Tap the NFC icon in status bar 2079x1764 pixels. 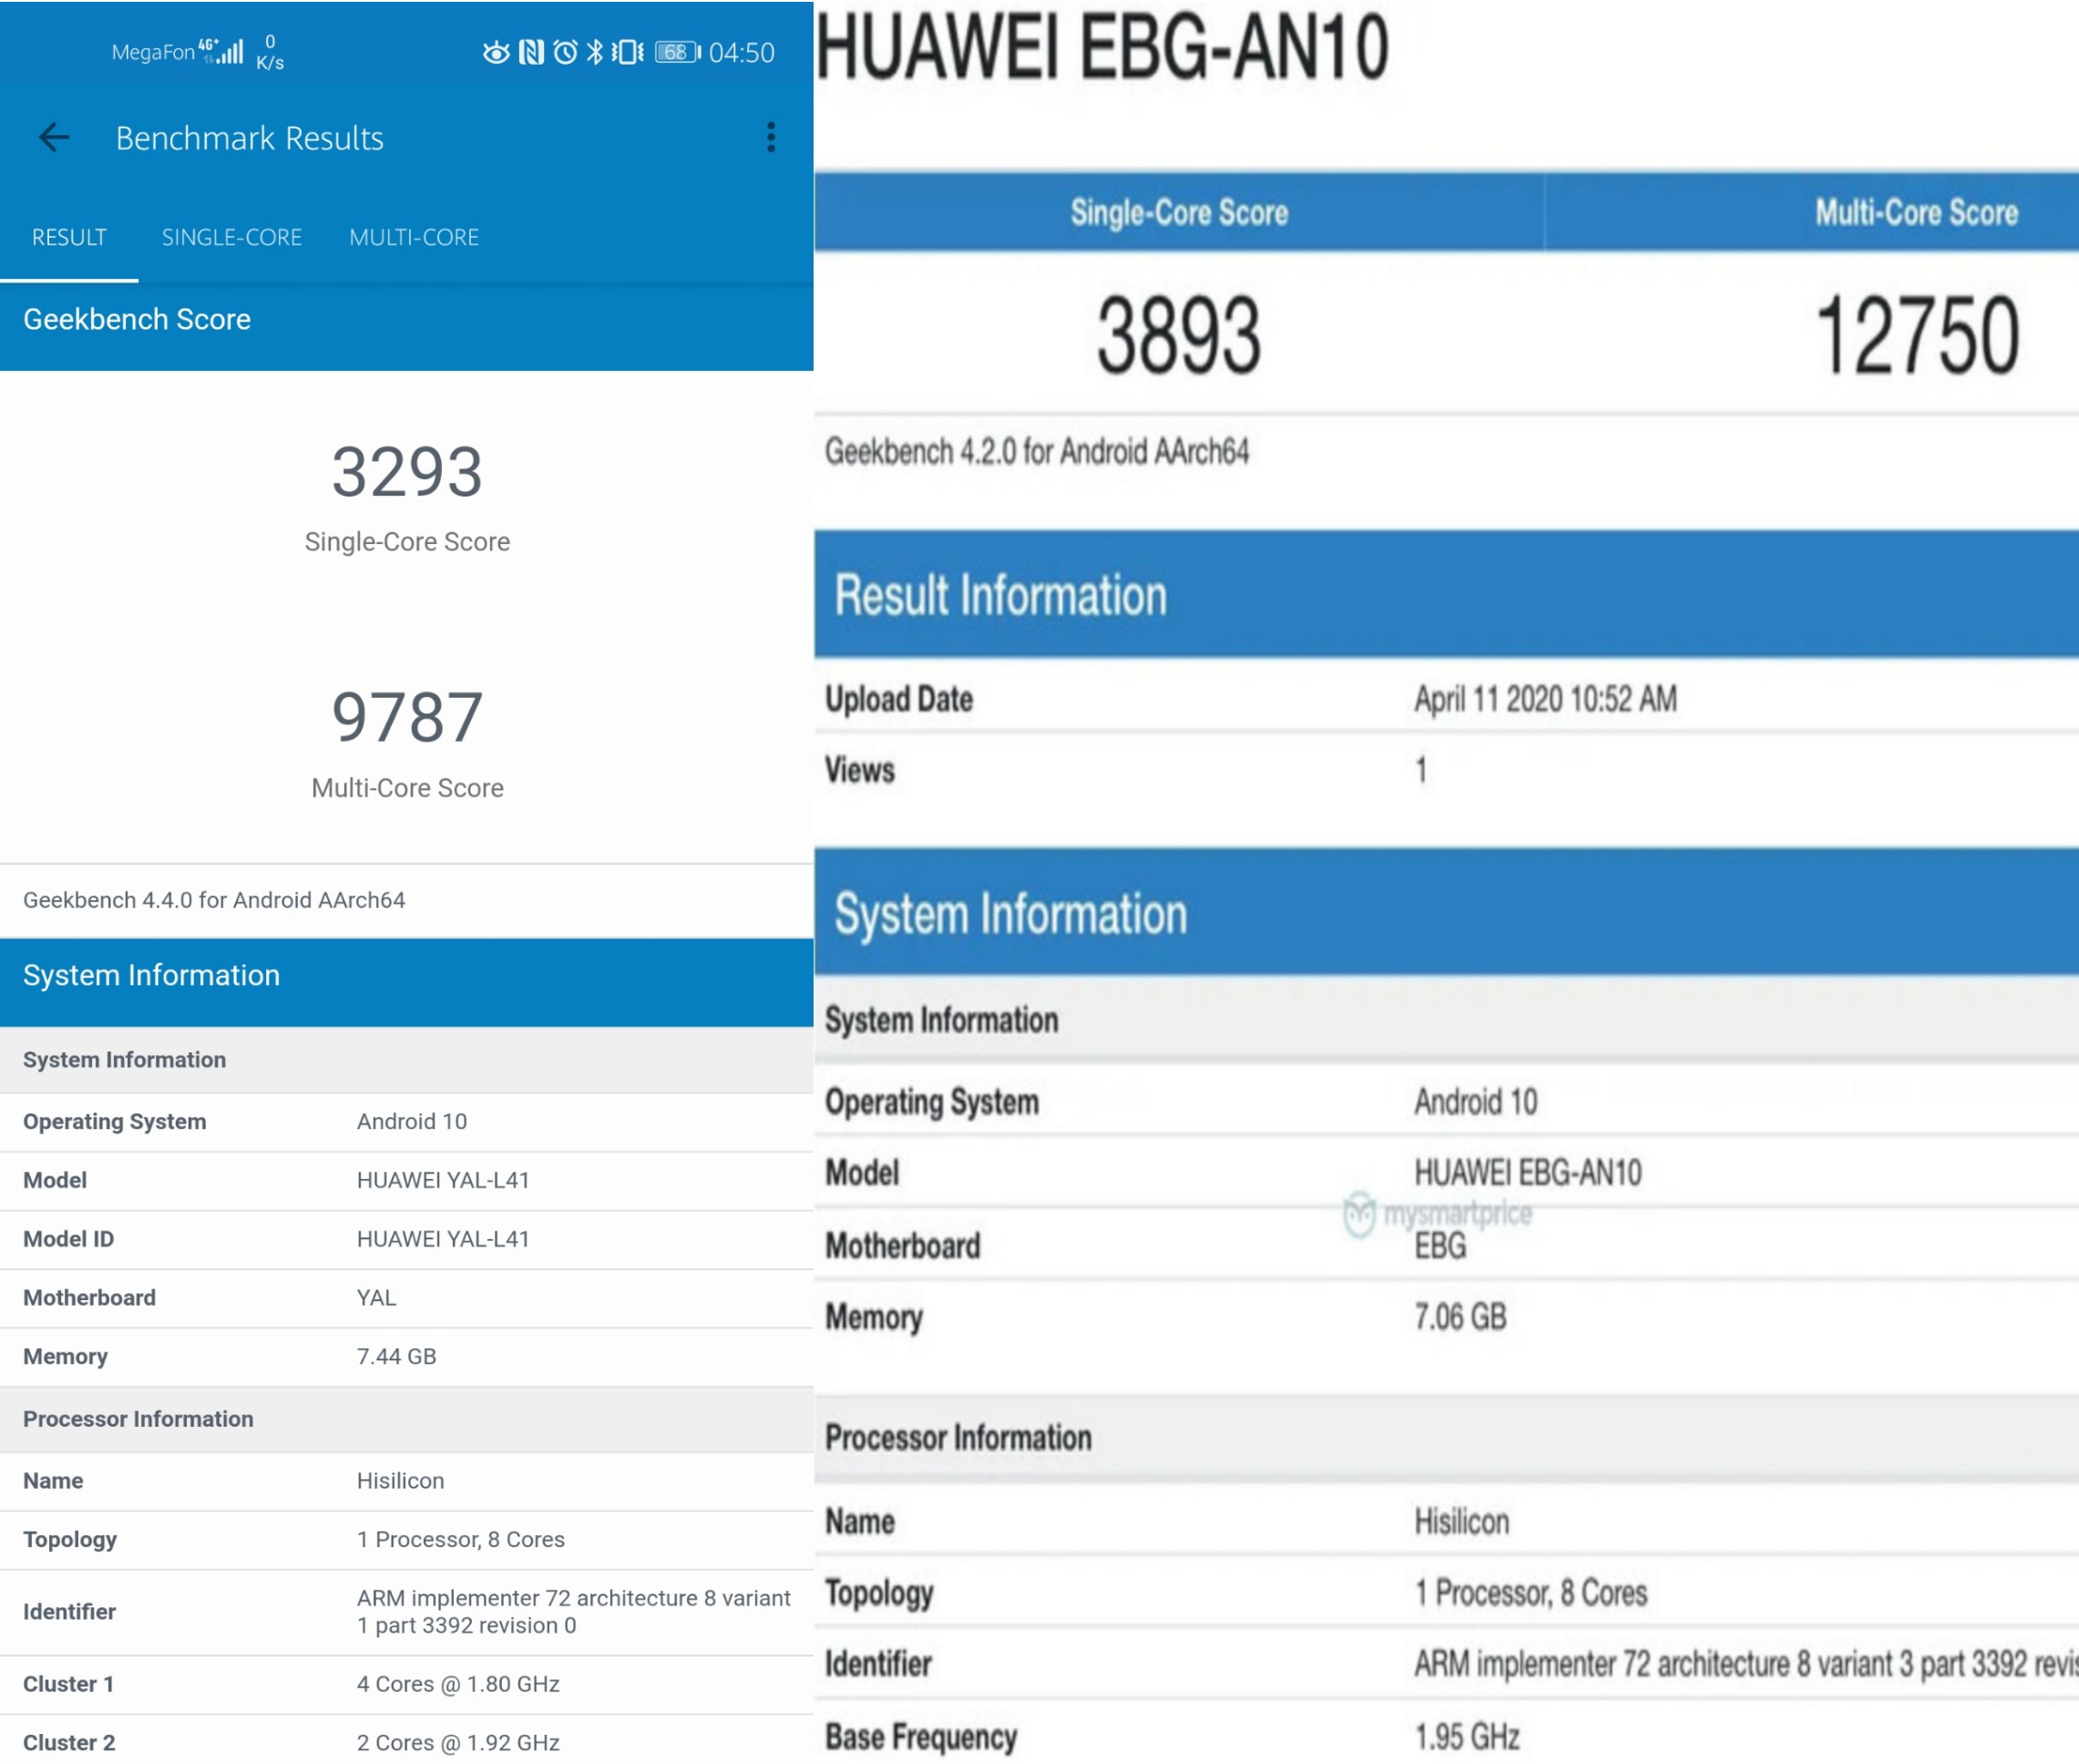pos(531,52)
